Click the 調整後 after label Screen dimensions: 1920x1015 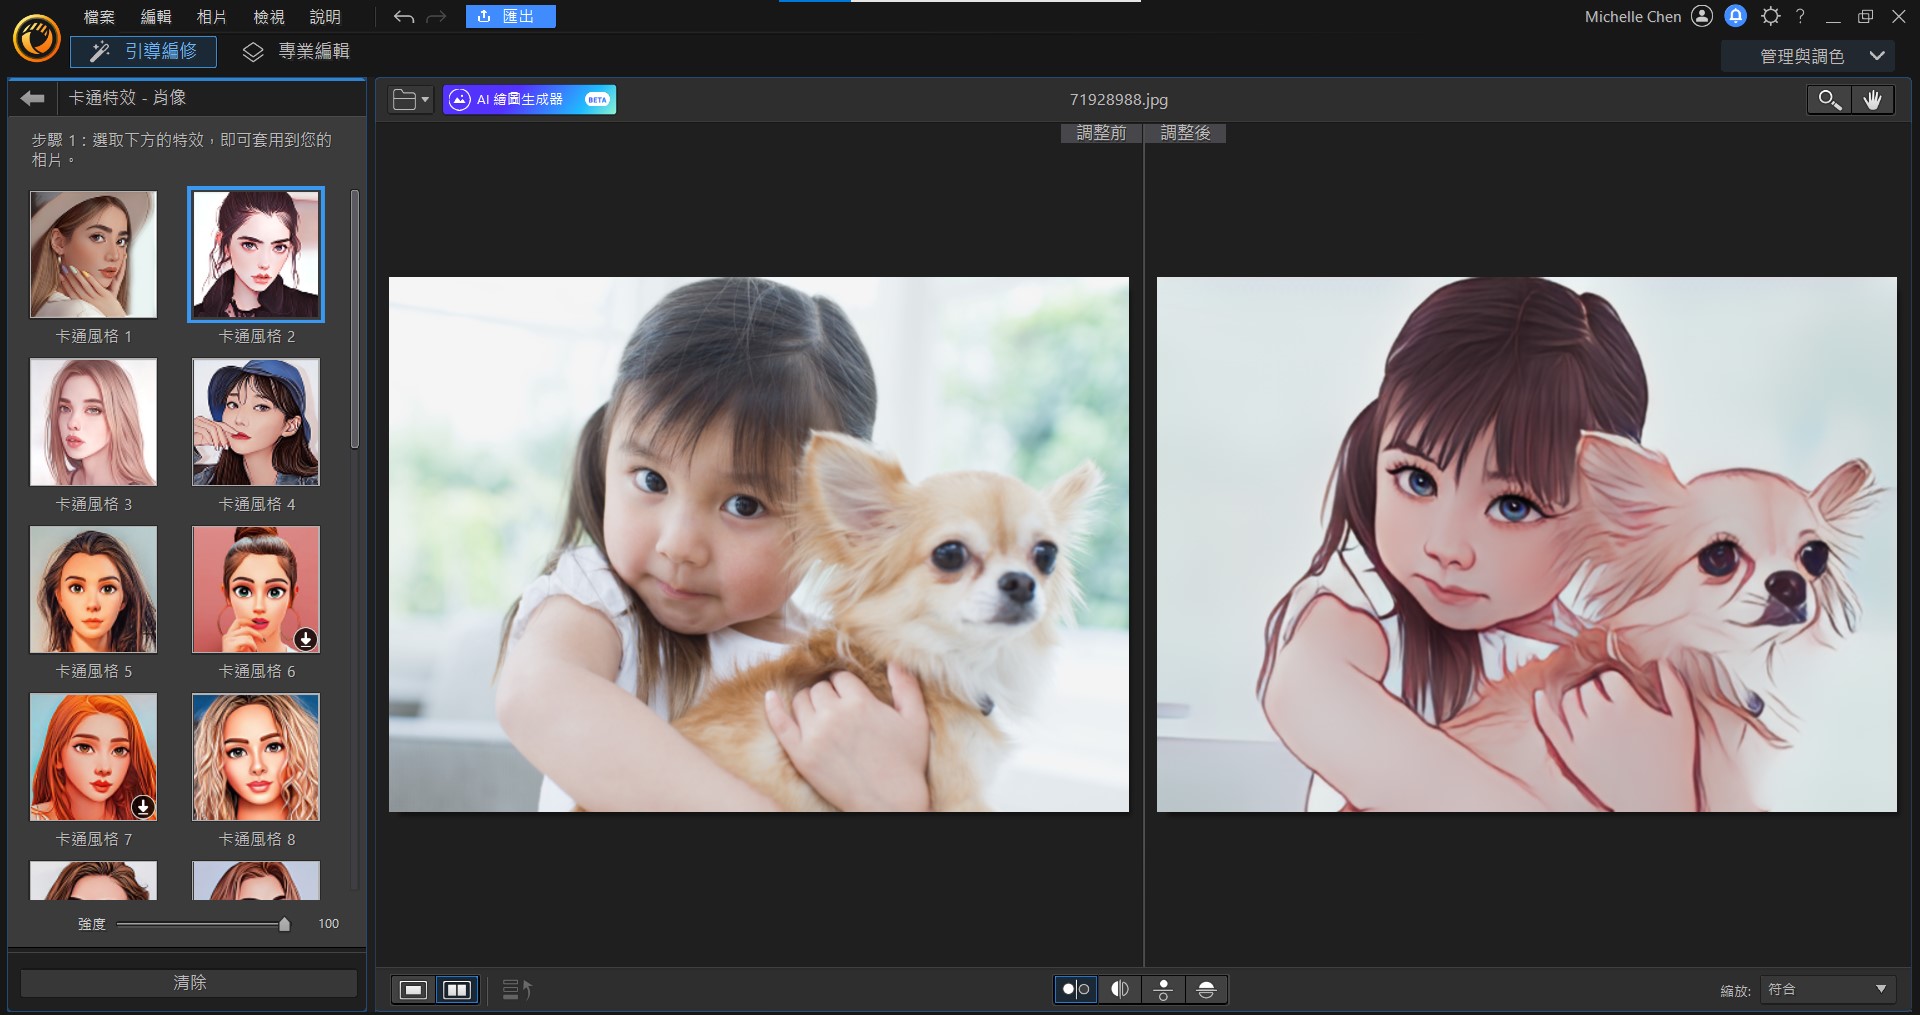click(1185, 133)
